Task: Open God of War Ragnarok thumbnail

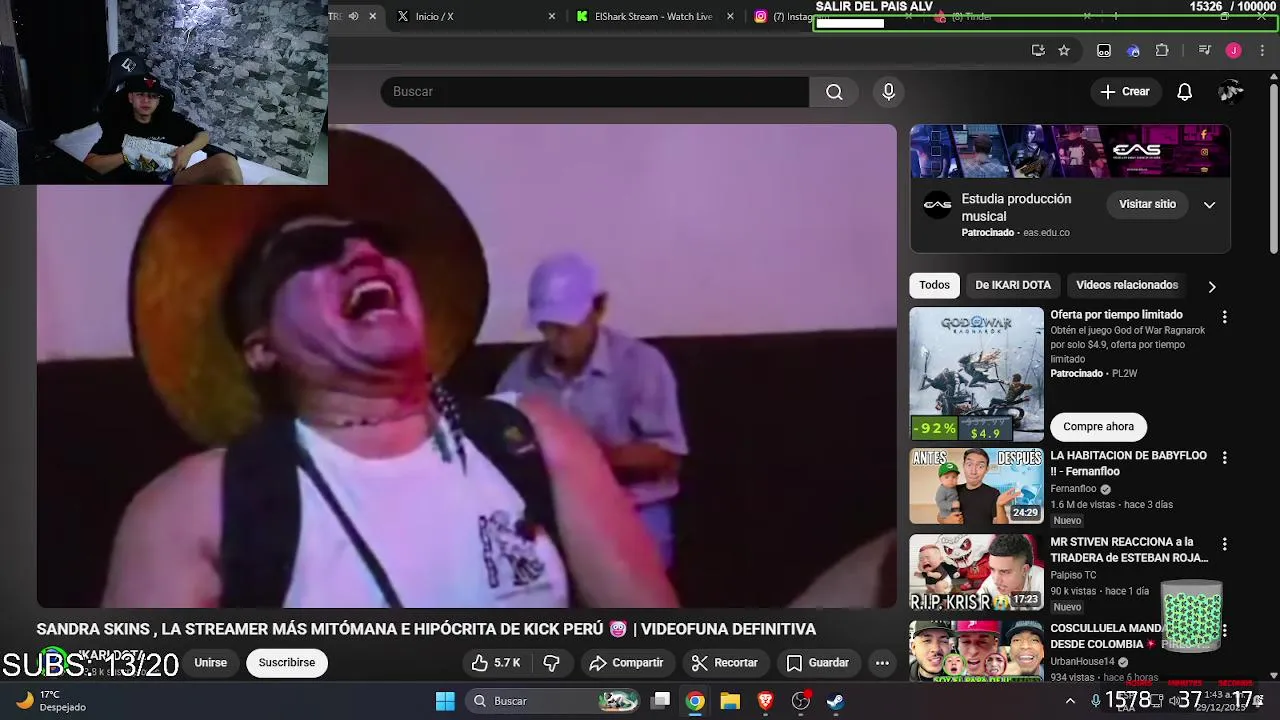Action: 977,374
